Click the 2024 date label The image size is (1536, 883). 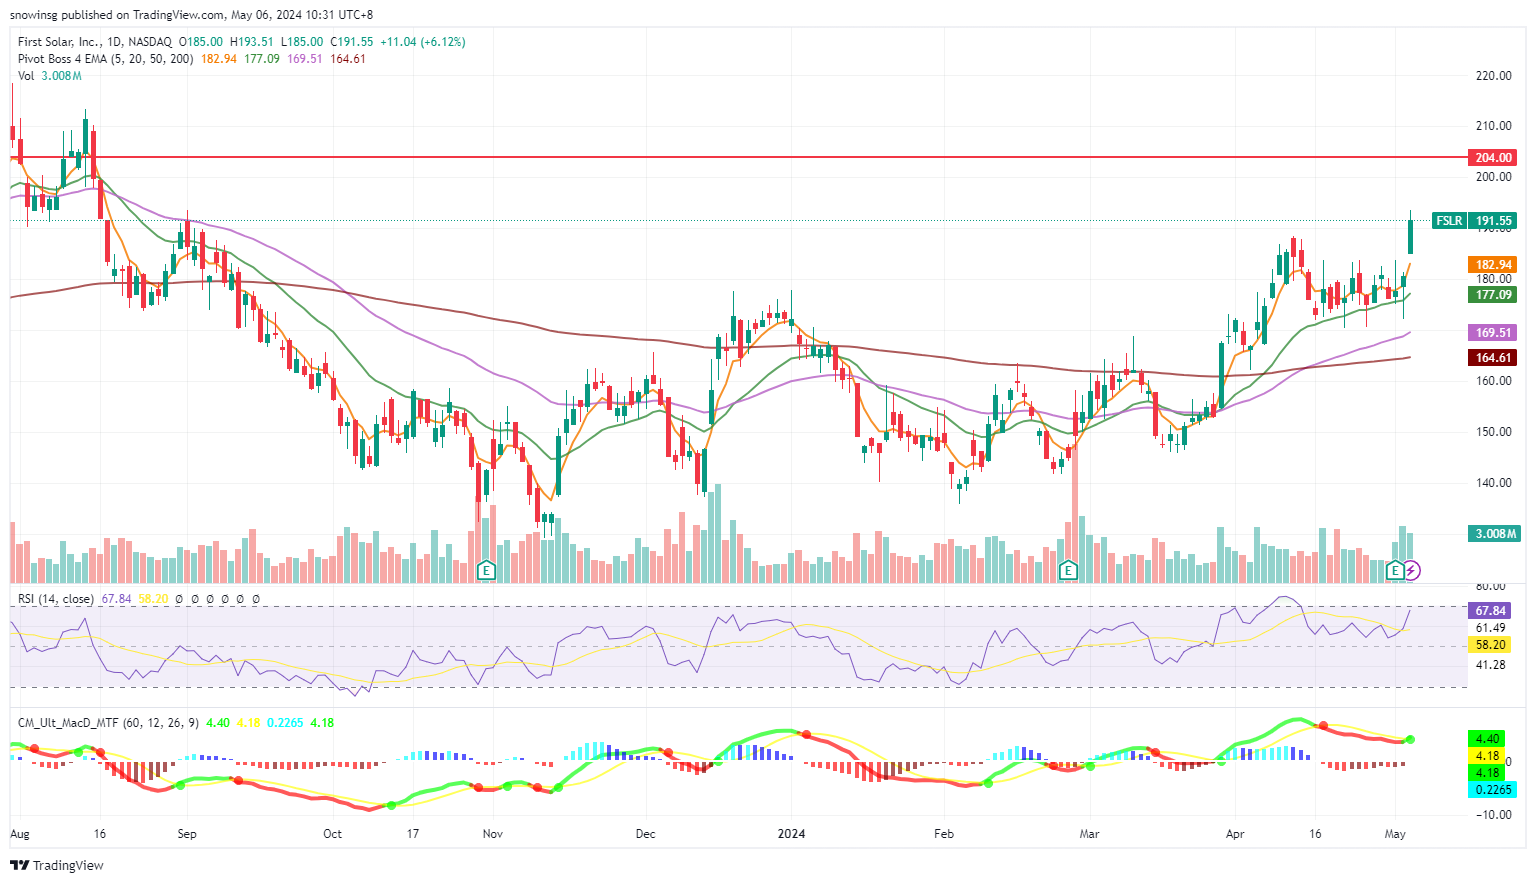click(x=791, y=834)
